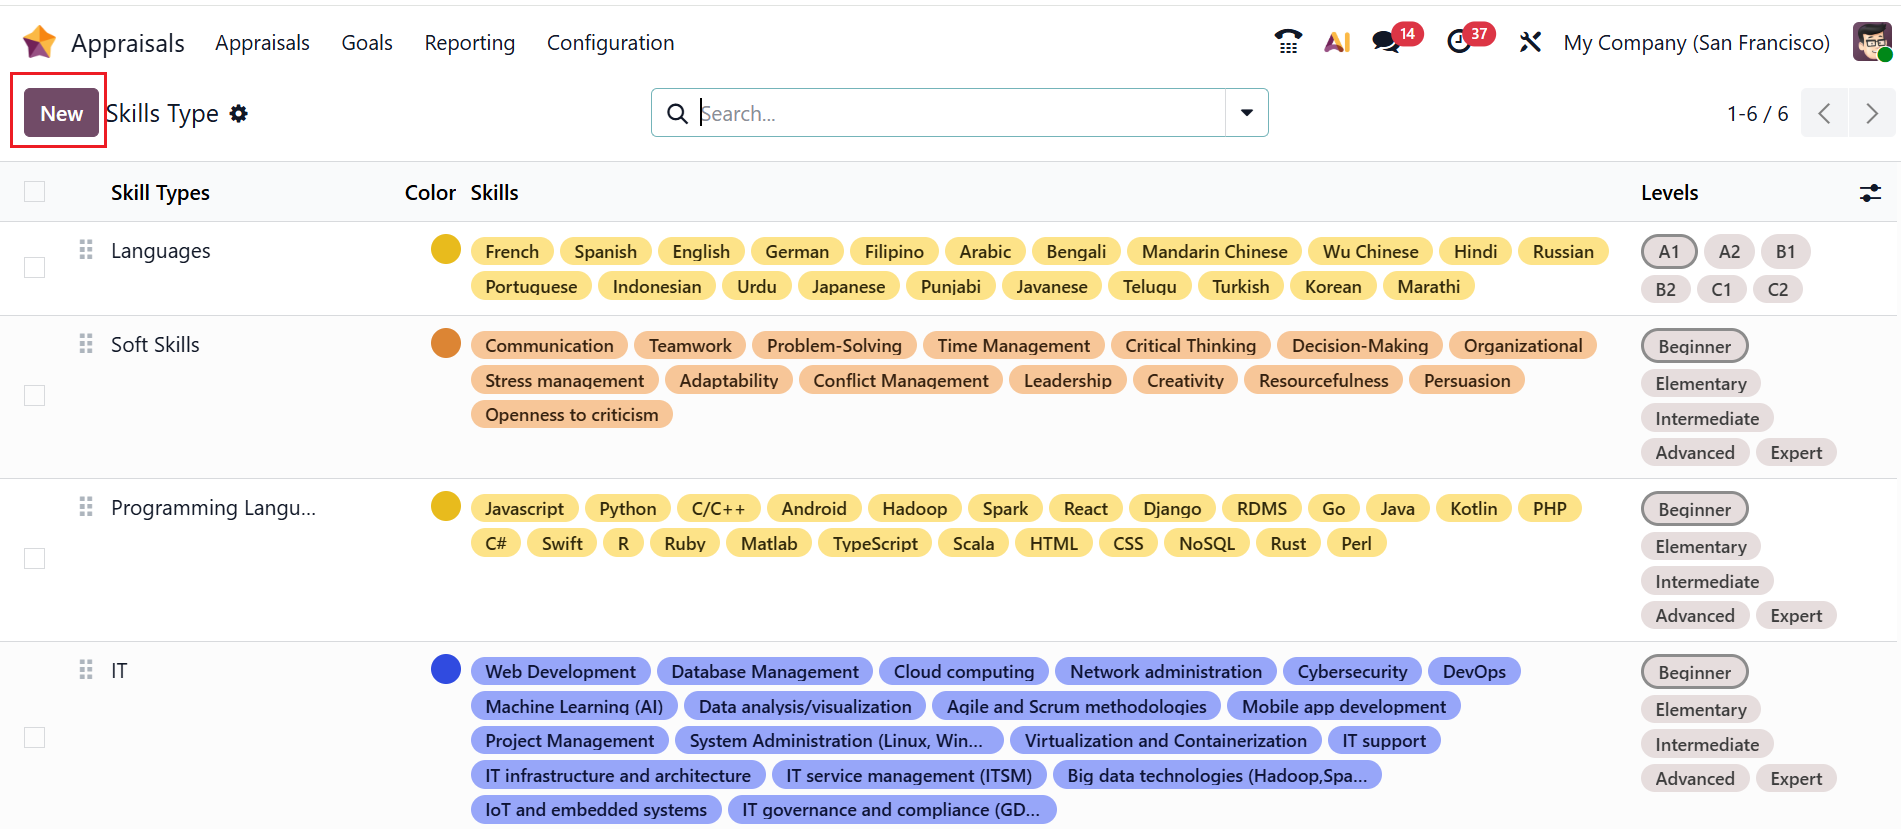Click the New button
This screenshot has width=1901, height=829.
[x=61, y=113]
